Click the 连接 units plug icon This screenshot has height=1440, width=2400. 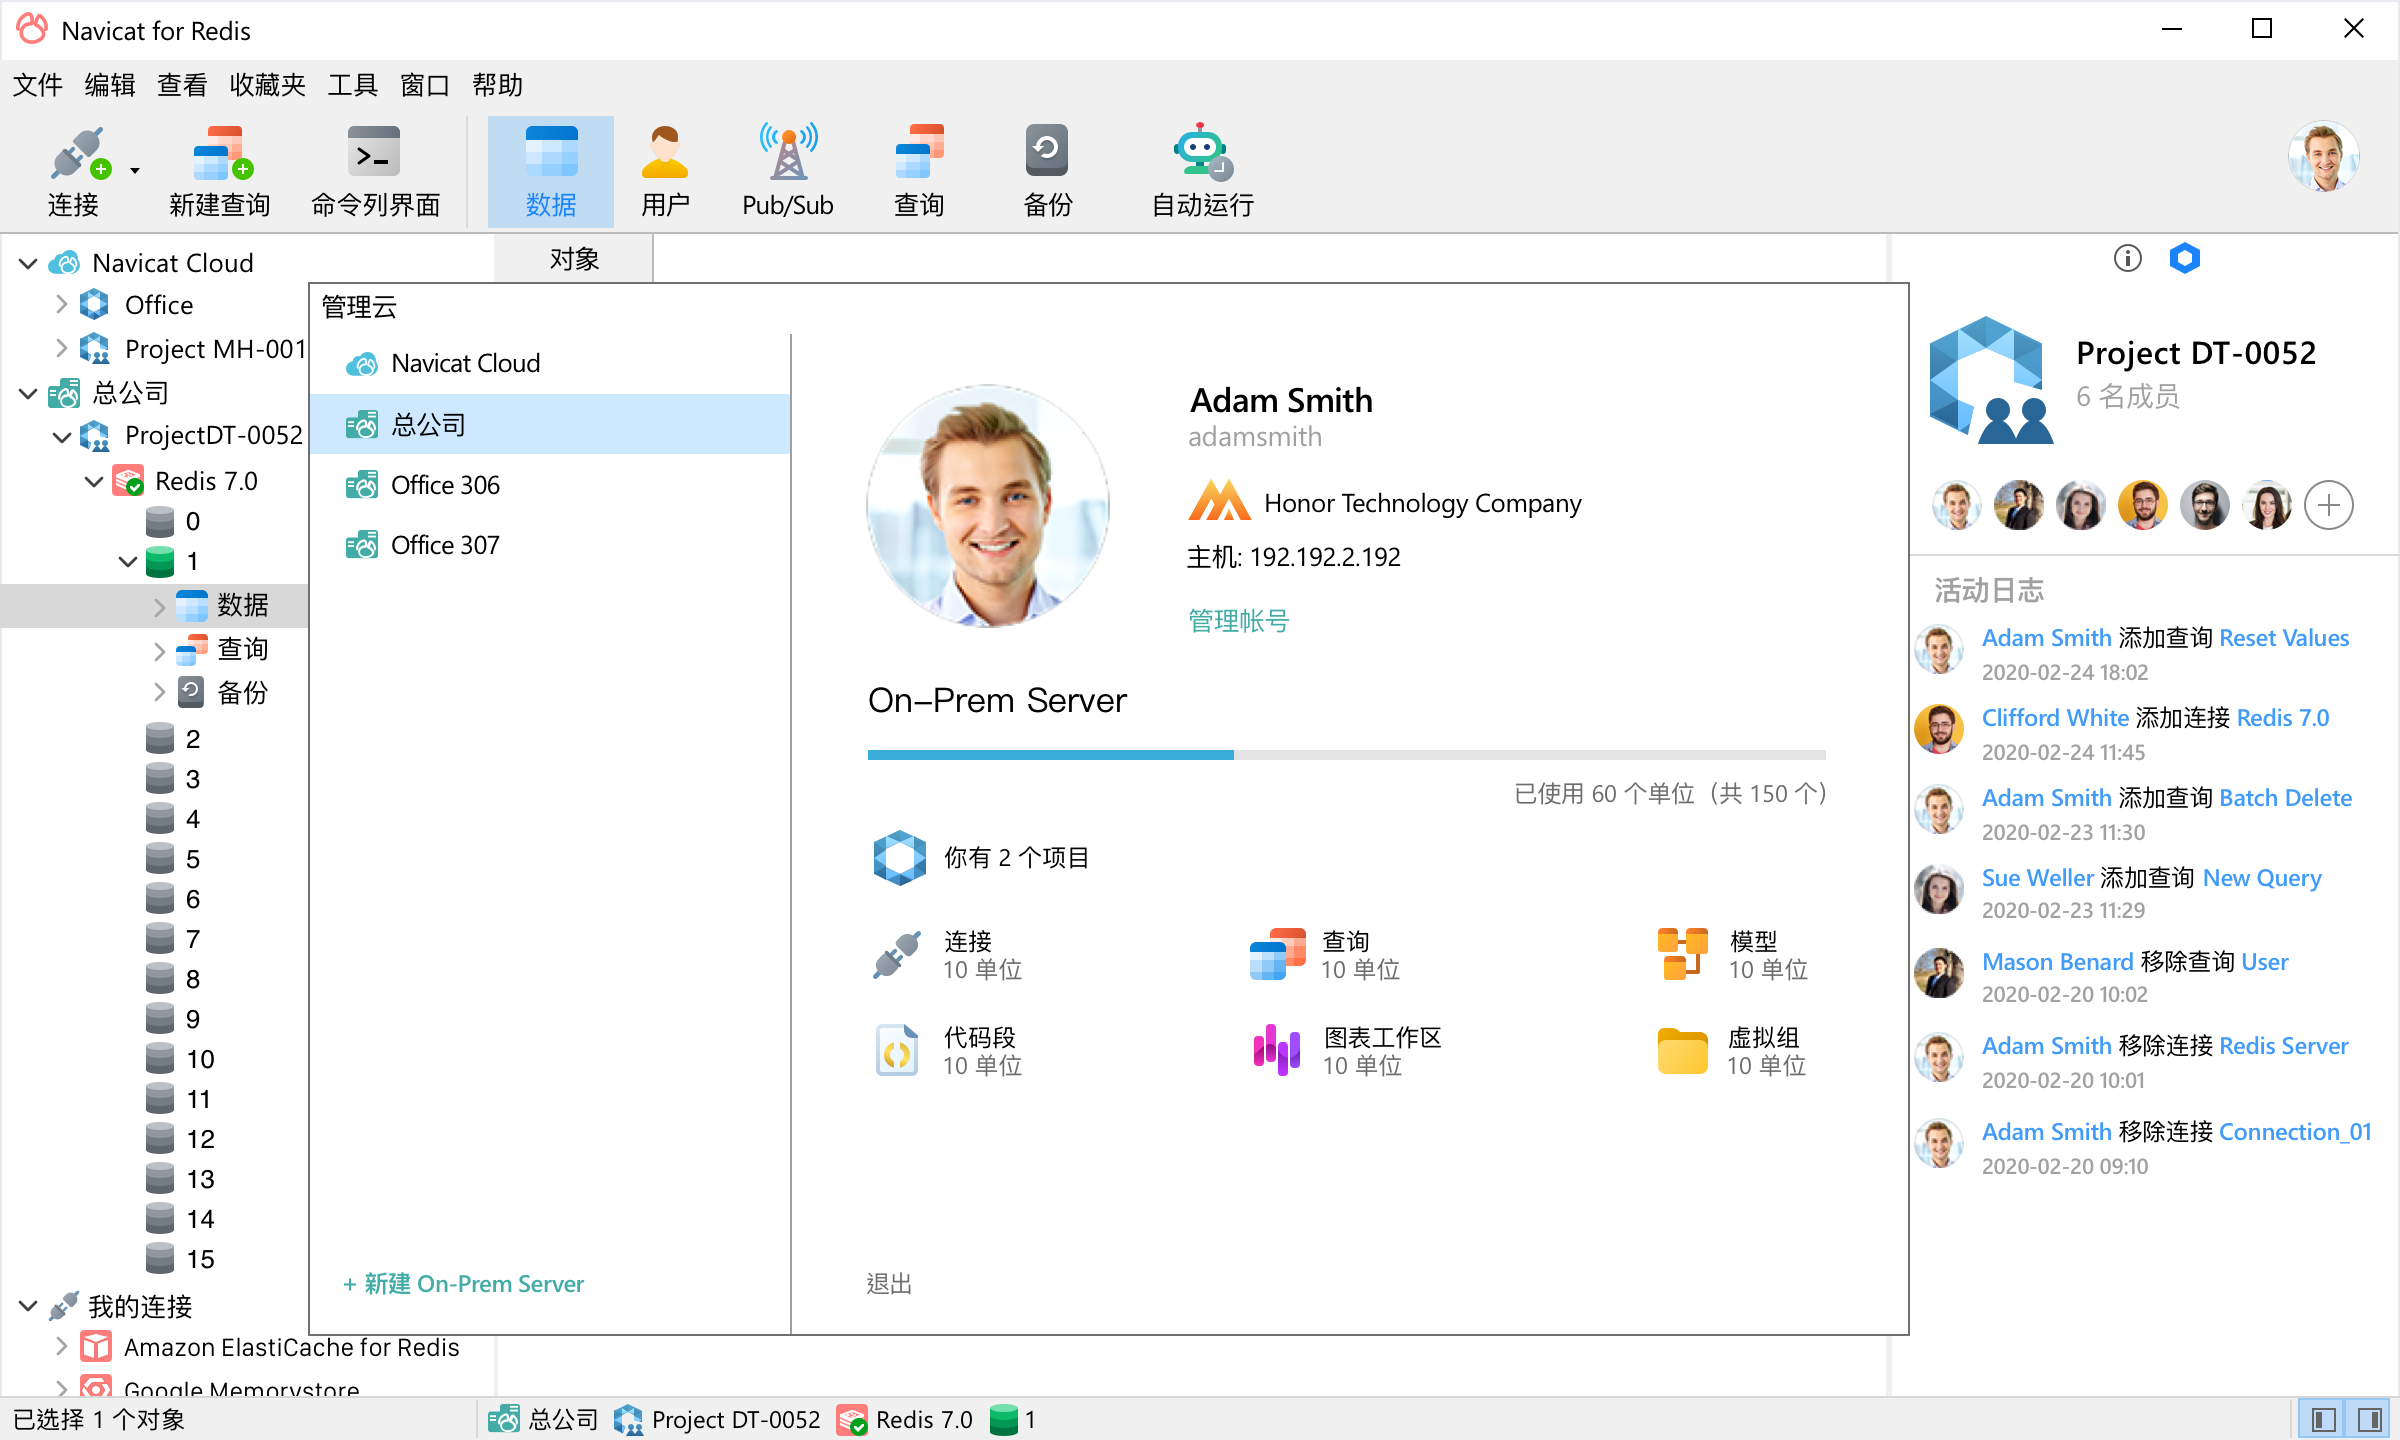[x=896, y=954]
